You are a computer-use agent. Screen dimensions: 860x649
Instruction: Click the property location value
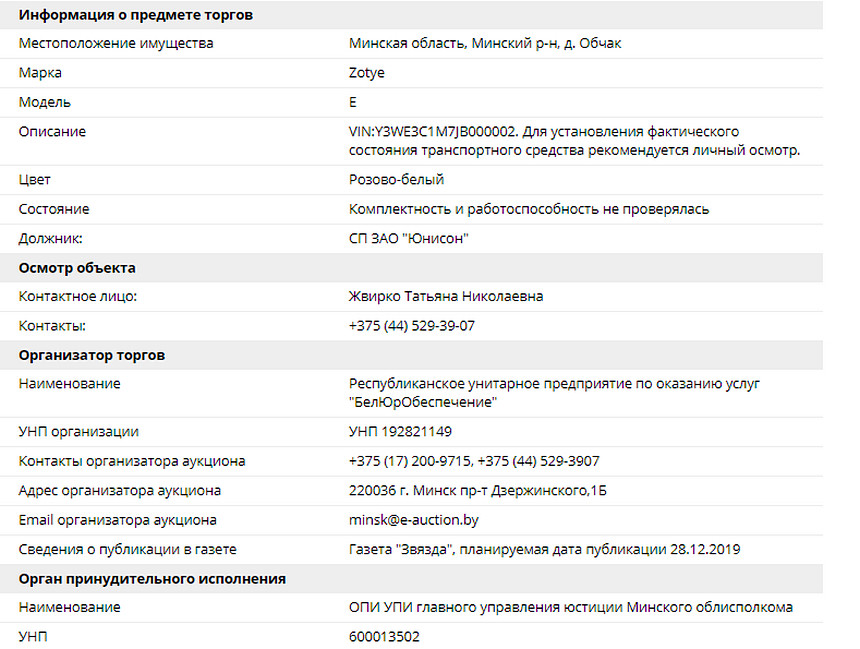pos(485,43)
